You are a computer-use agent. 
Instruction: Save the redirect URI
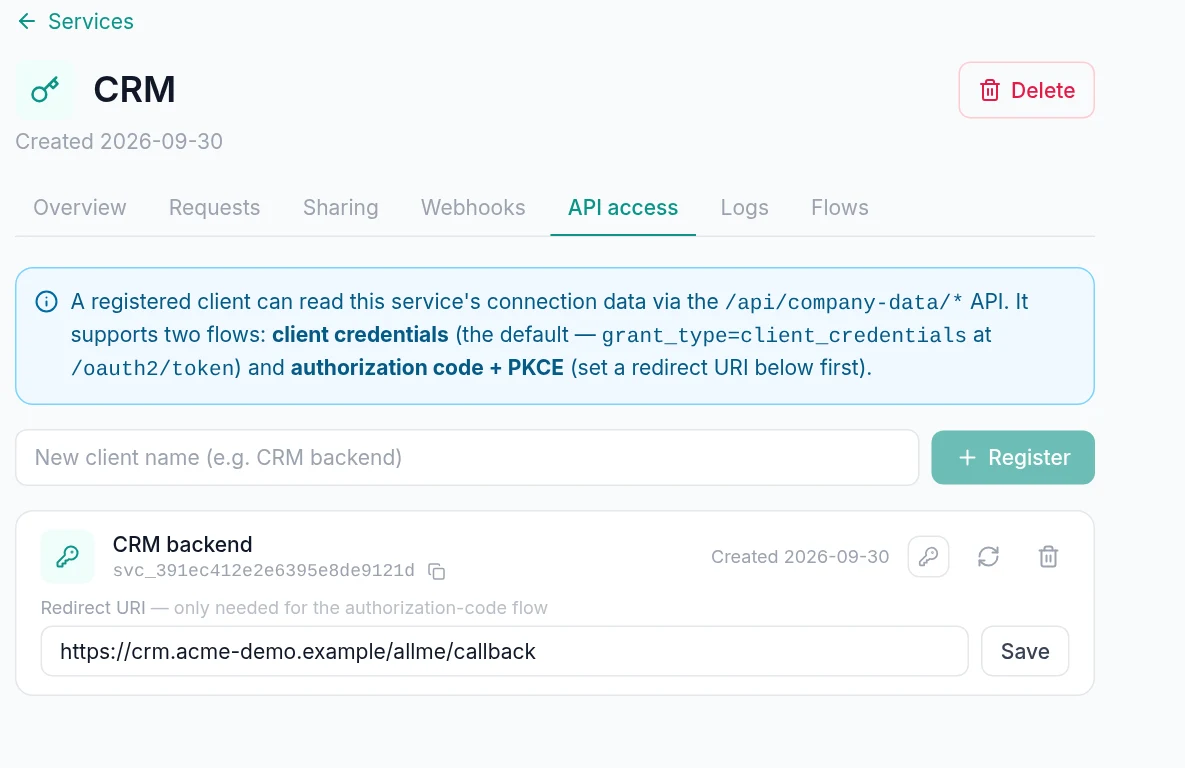tap(1025, 651)
